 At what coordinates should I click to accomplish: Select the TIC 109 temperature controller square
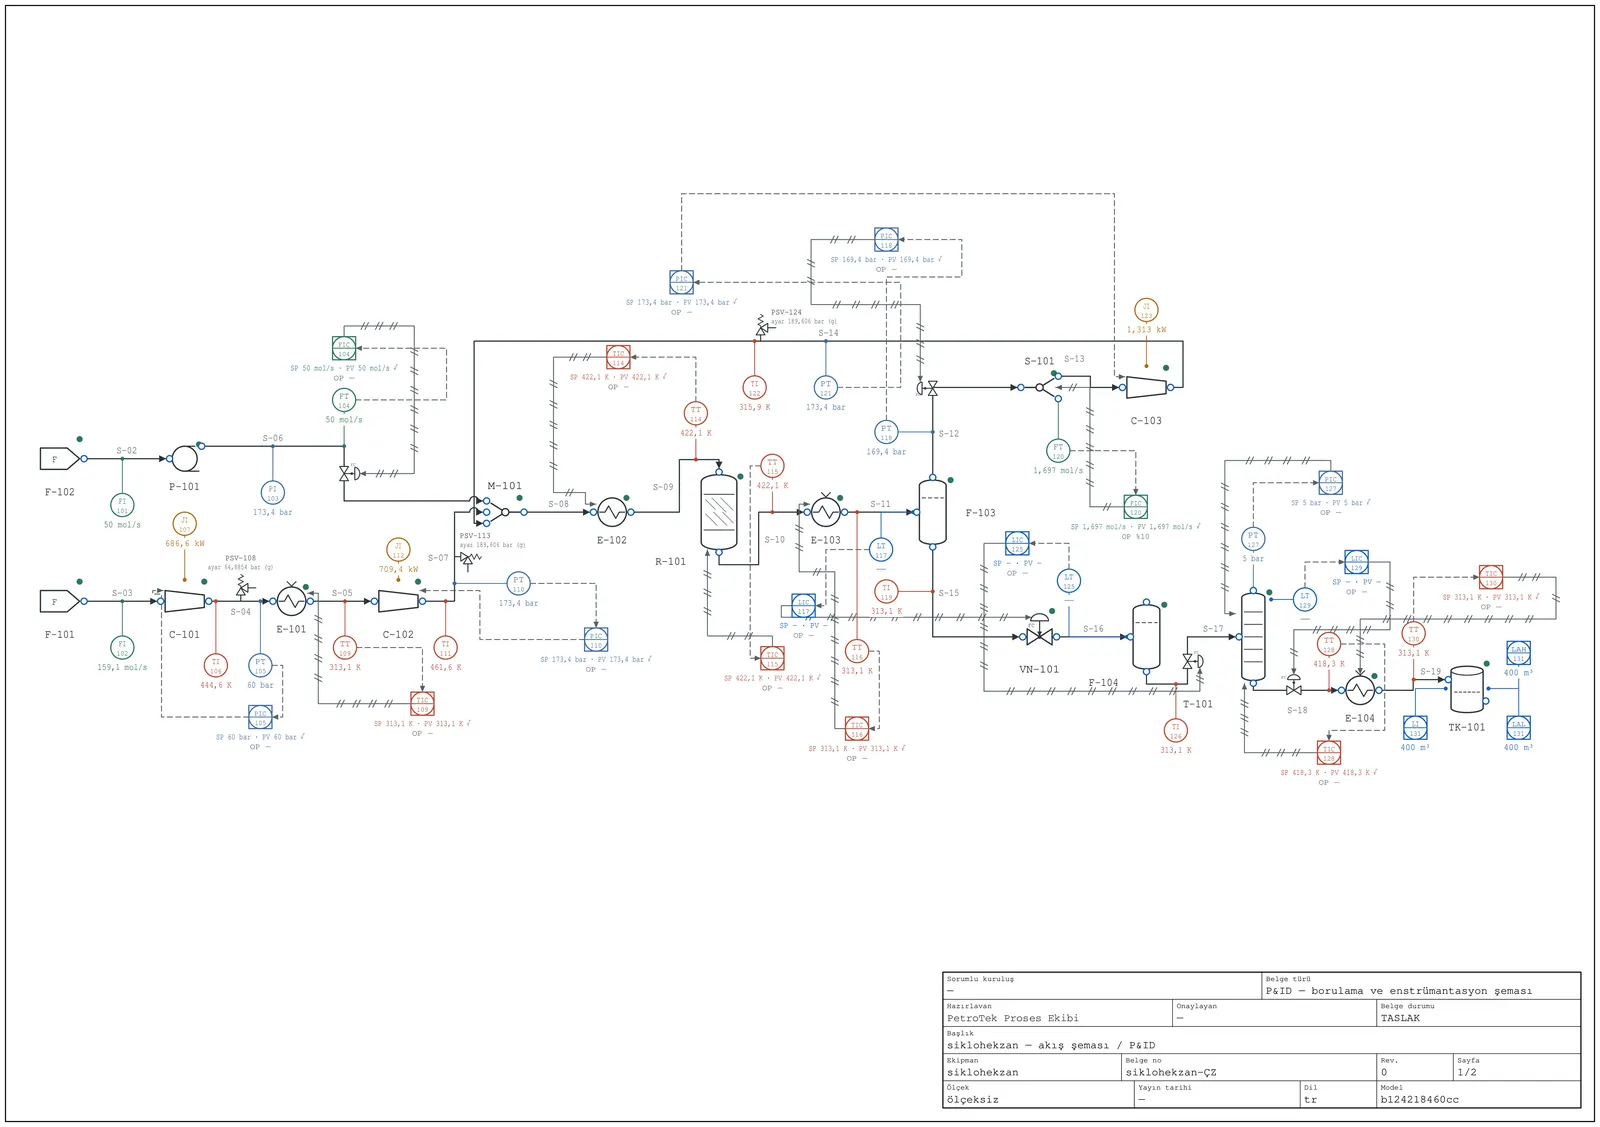tap(423, 703)
